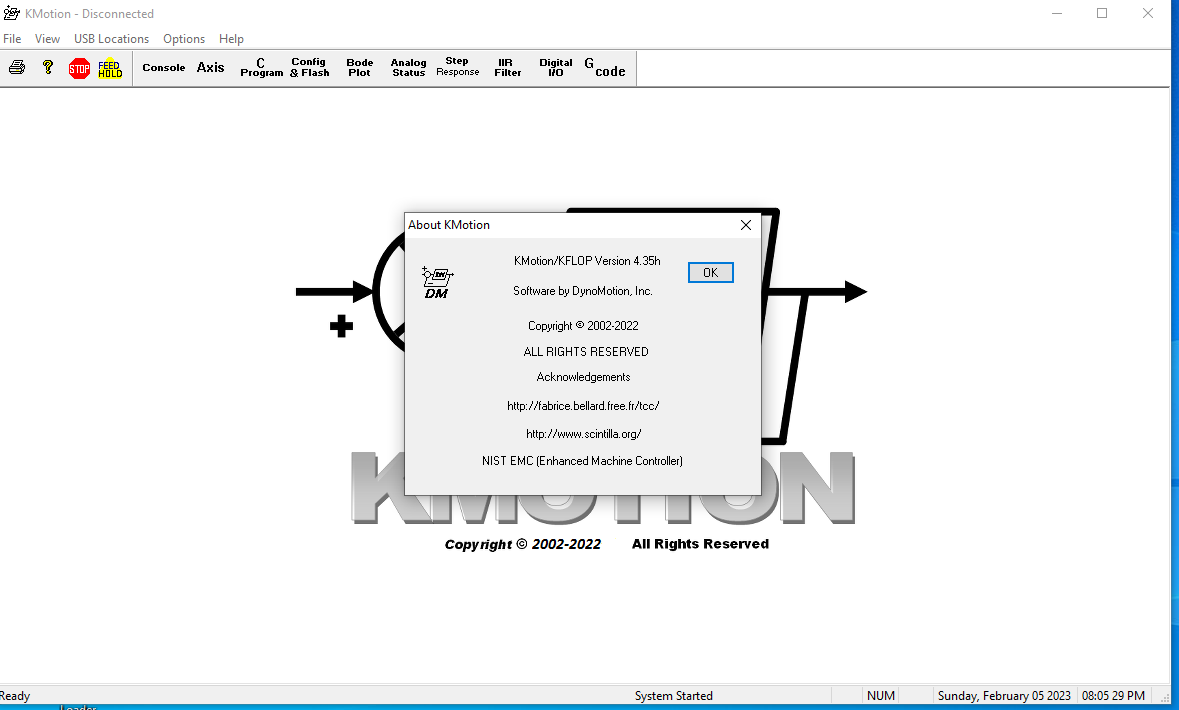The width and height of the screenshot is (1179, 710).
Task: Click the DynoMotion DM logo icon
Action: (x=437, y=282)
